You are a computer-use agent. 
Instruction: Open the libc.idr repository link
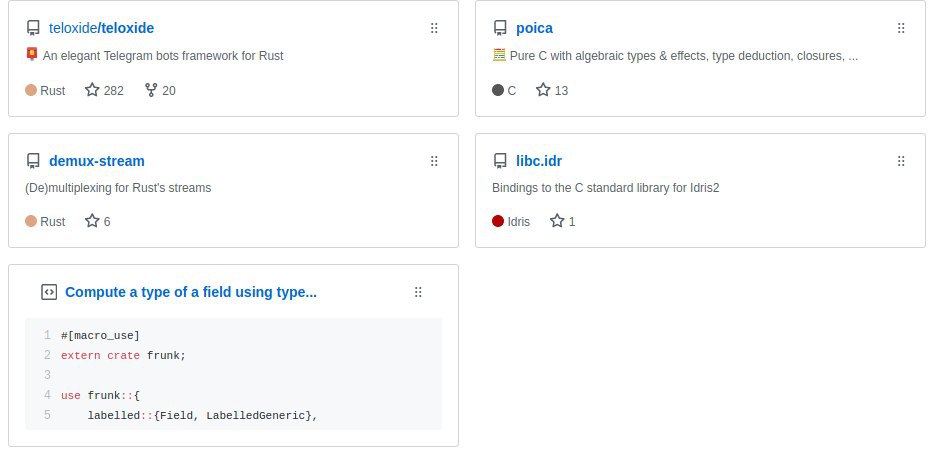tap(538, 161)
